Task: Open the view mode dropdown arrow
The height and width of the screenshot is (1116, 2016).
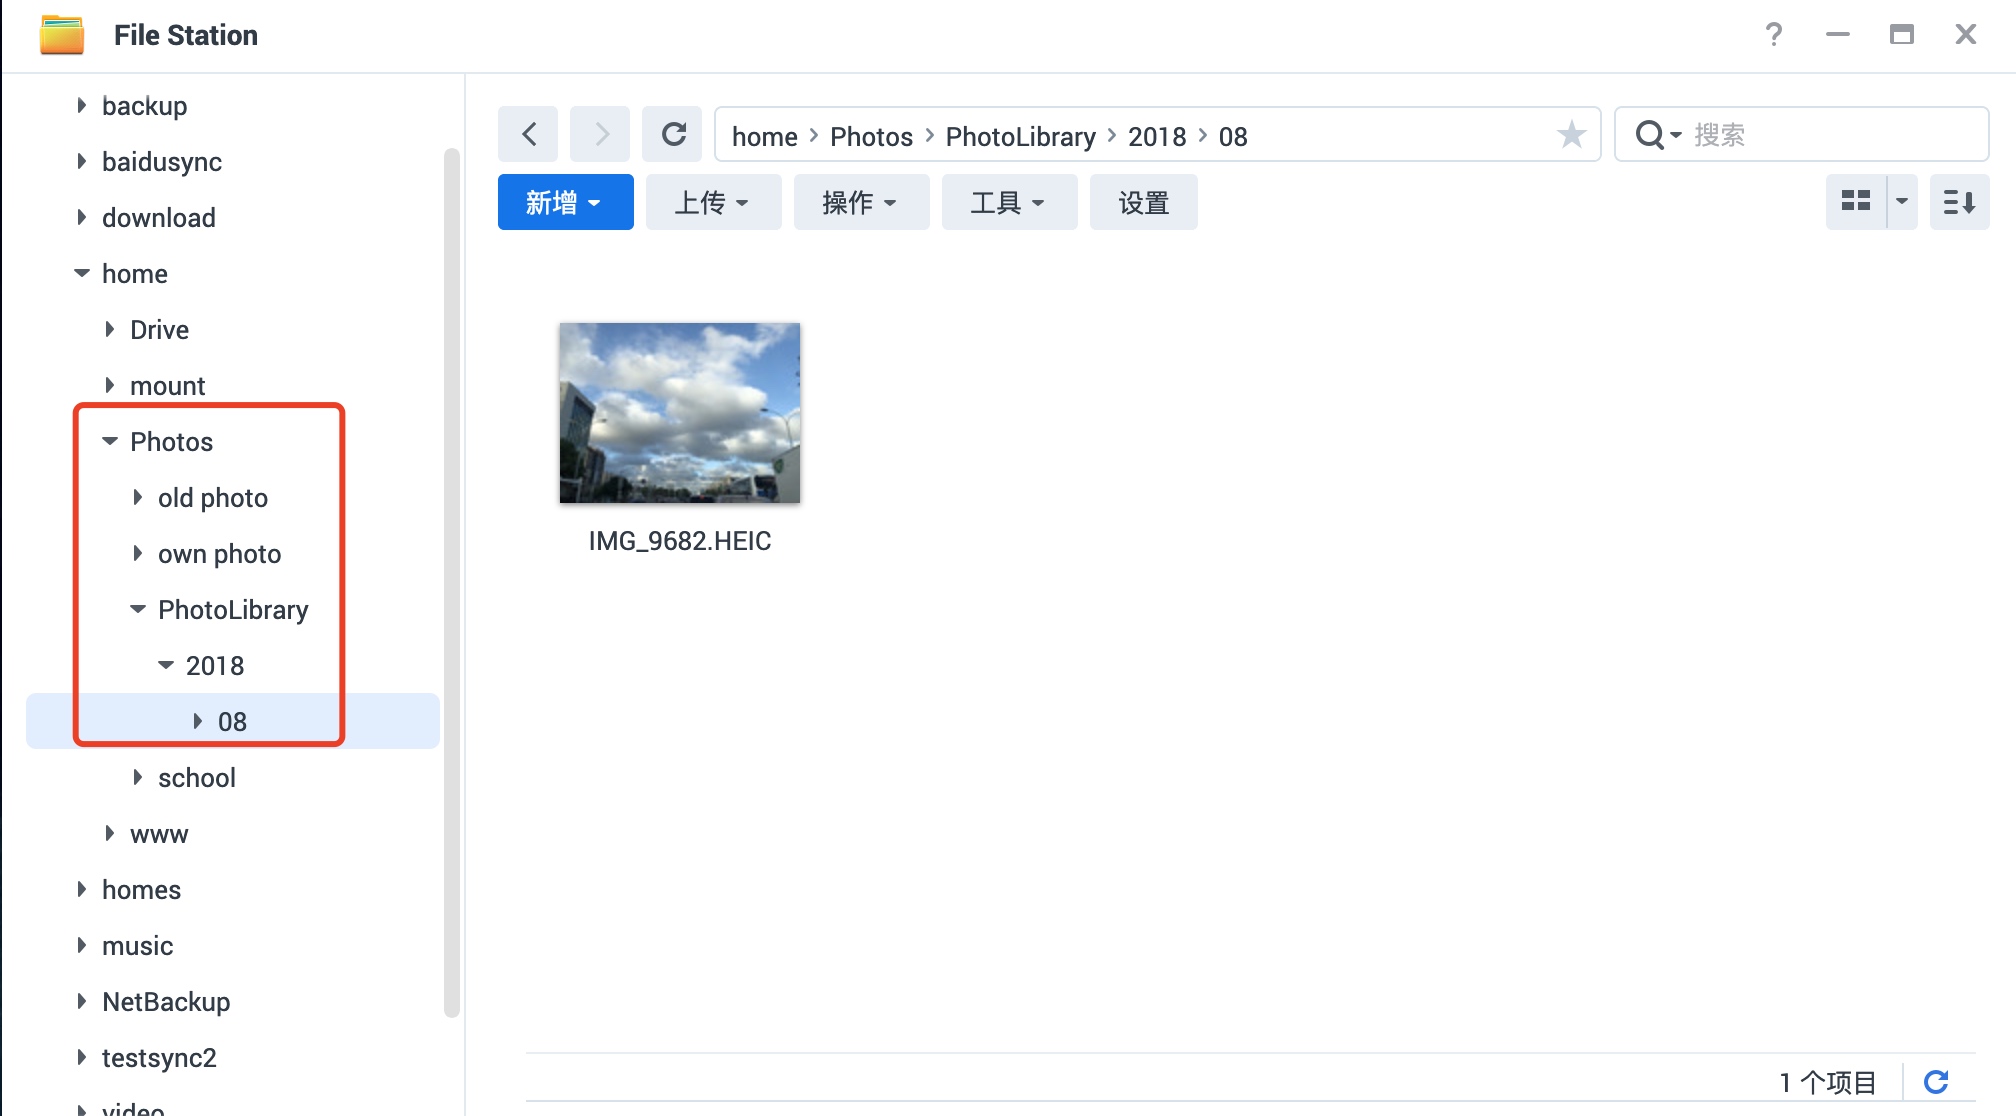Action: 1902,202
